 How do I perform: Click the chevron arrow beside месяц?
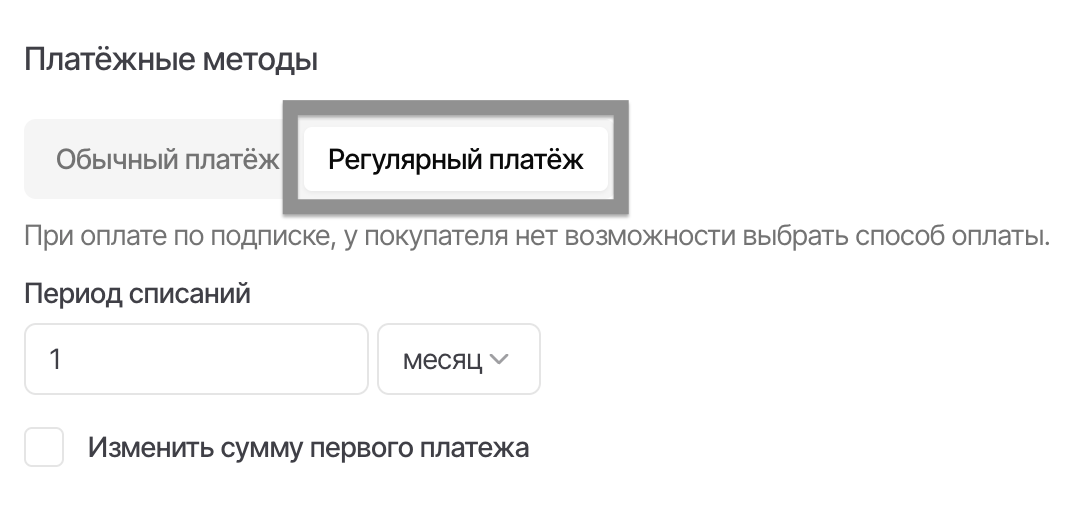(x=499, y=359)
